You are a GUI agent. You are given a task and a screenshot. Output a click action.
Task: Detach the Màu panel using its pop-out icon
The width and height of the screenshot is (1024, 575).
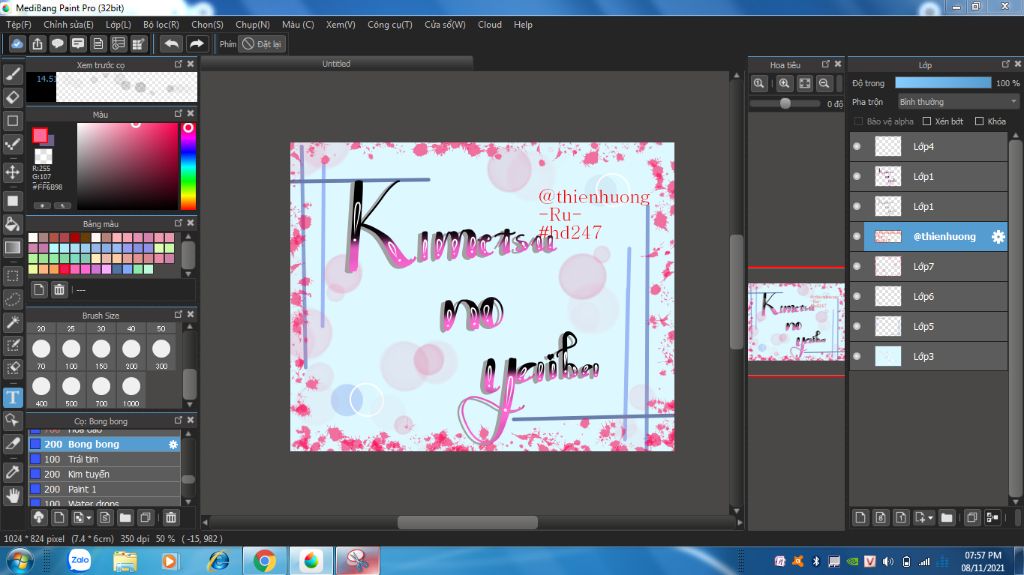point(178,114)
